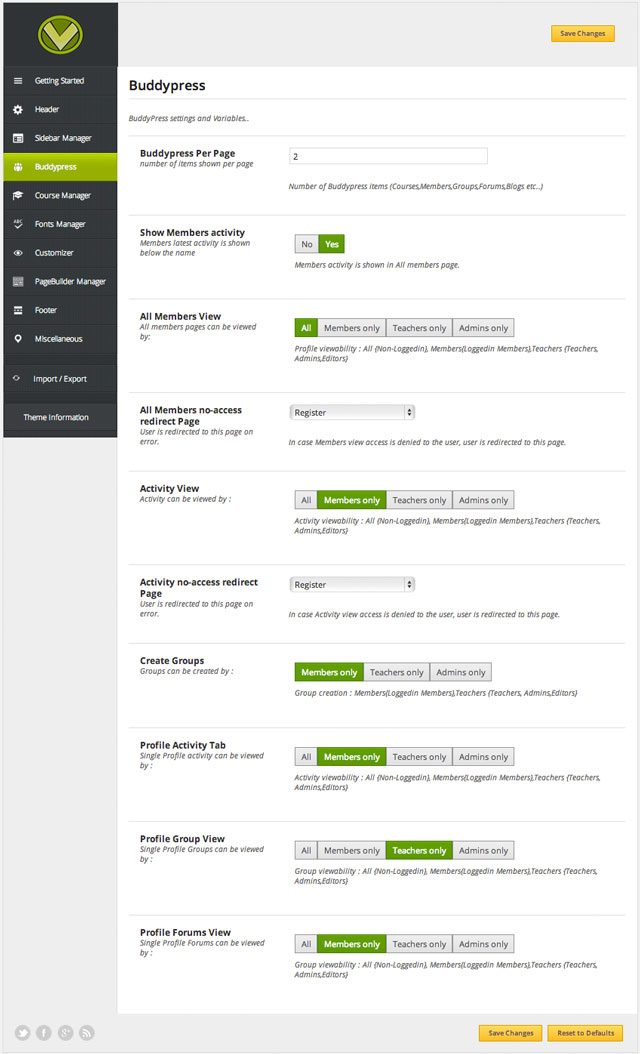Image resolution: width=640 pixels, height=1054 pixels.
Task: Select Admins only for Create Groups
Action: [x=461, y=672]
